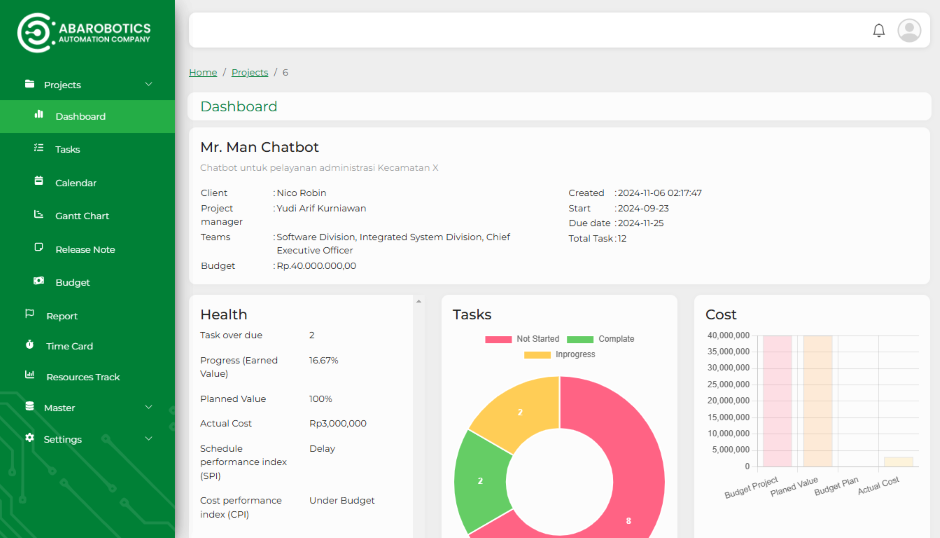940x538 pixels.
Task: Click the Planned Value 100% figure
Action: [321, 399]
